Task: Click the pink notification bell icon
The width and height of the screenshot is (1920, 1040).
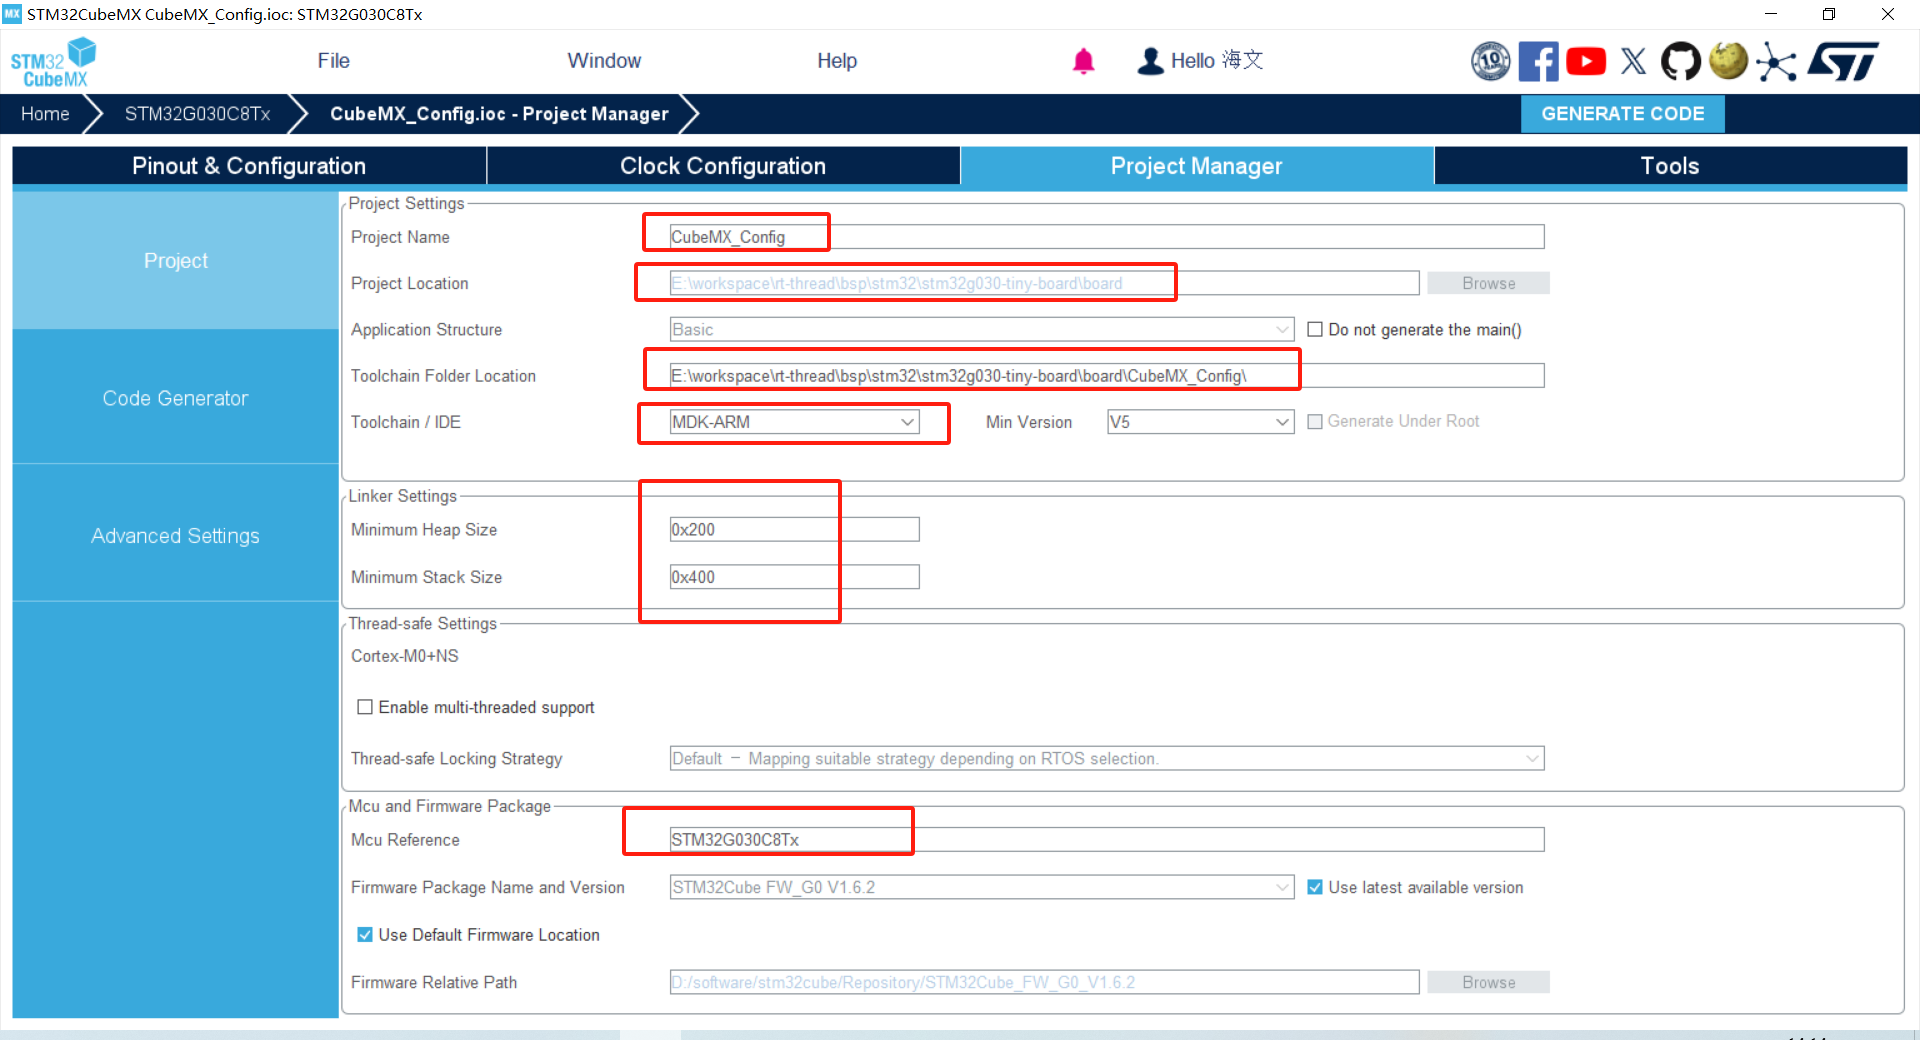Action: coord(1083,61)
